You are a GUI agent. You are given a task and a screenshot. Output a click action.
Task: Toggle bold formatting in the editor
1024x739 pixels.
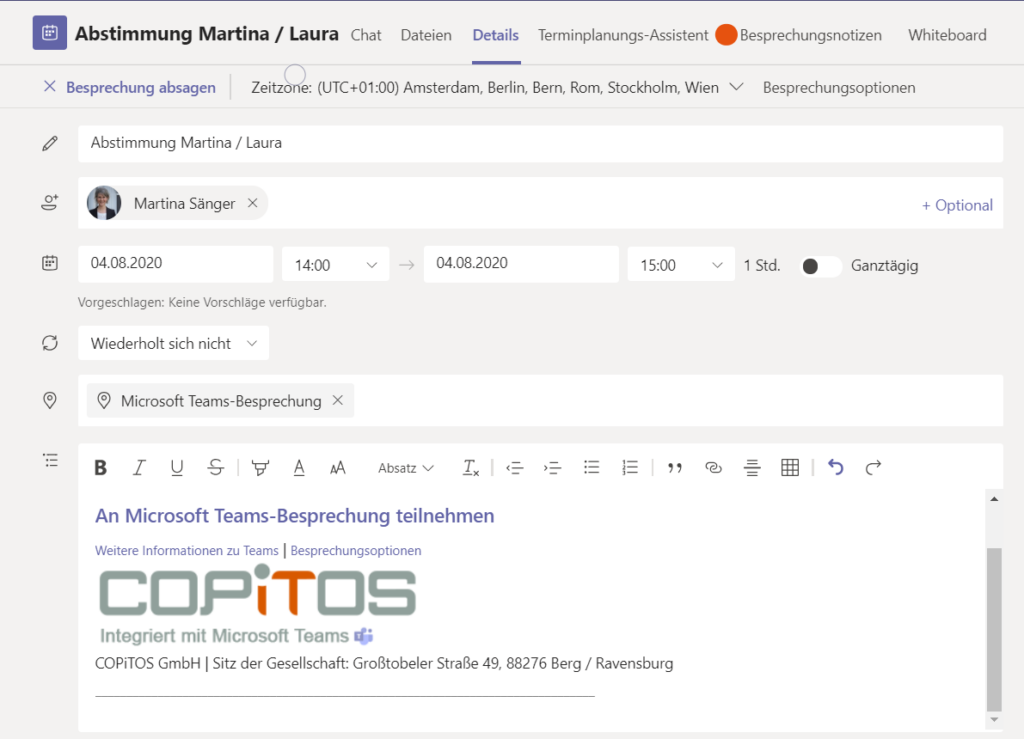pyautogui.click(x=101, y=467)
